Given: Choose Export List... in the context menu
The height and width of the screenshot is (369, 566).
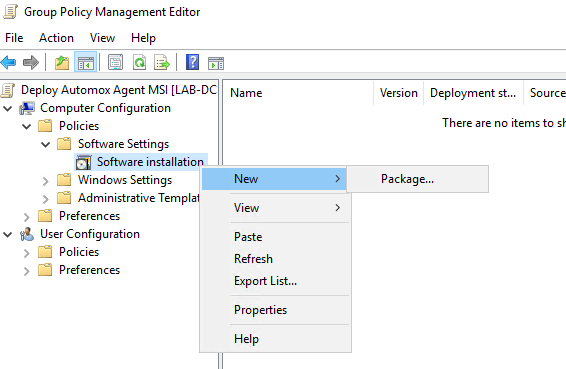Looking at the screenshot, I should (275, 281).
